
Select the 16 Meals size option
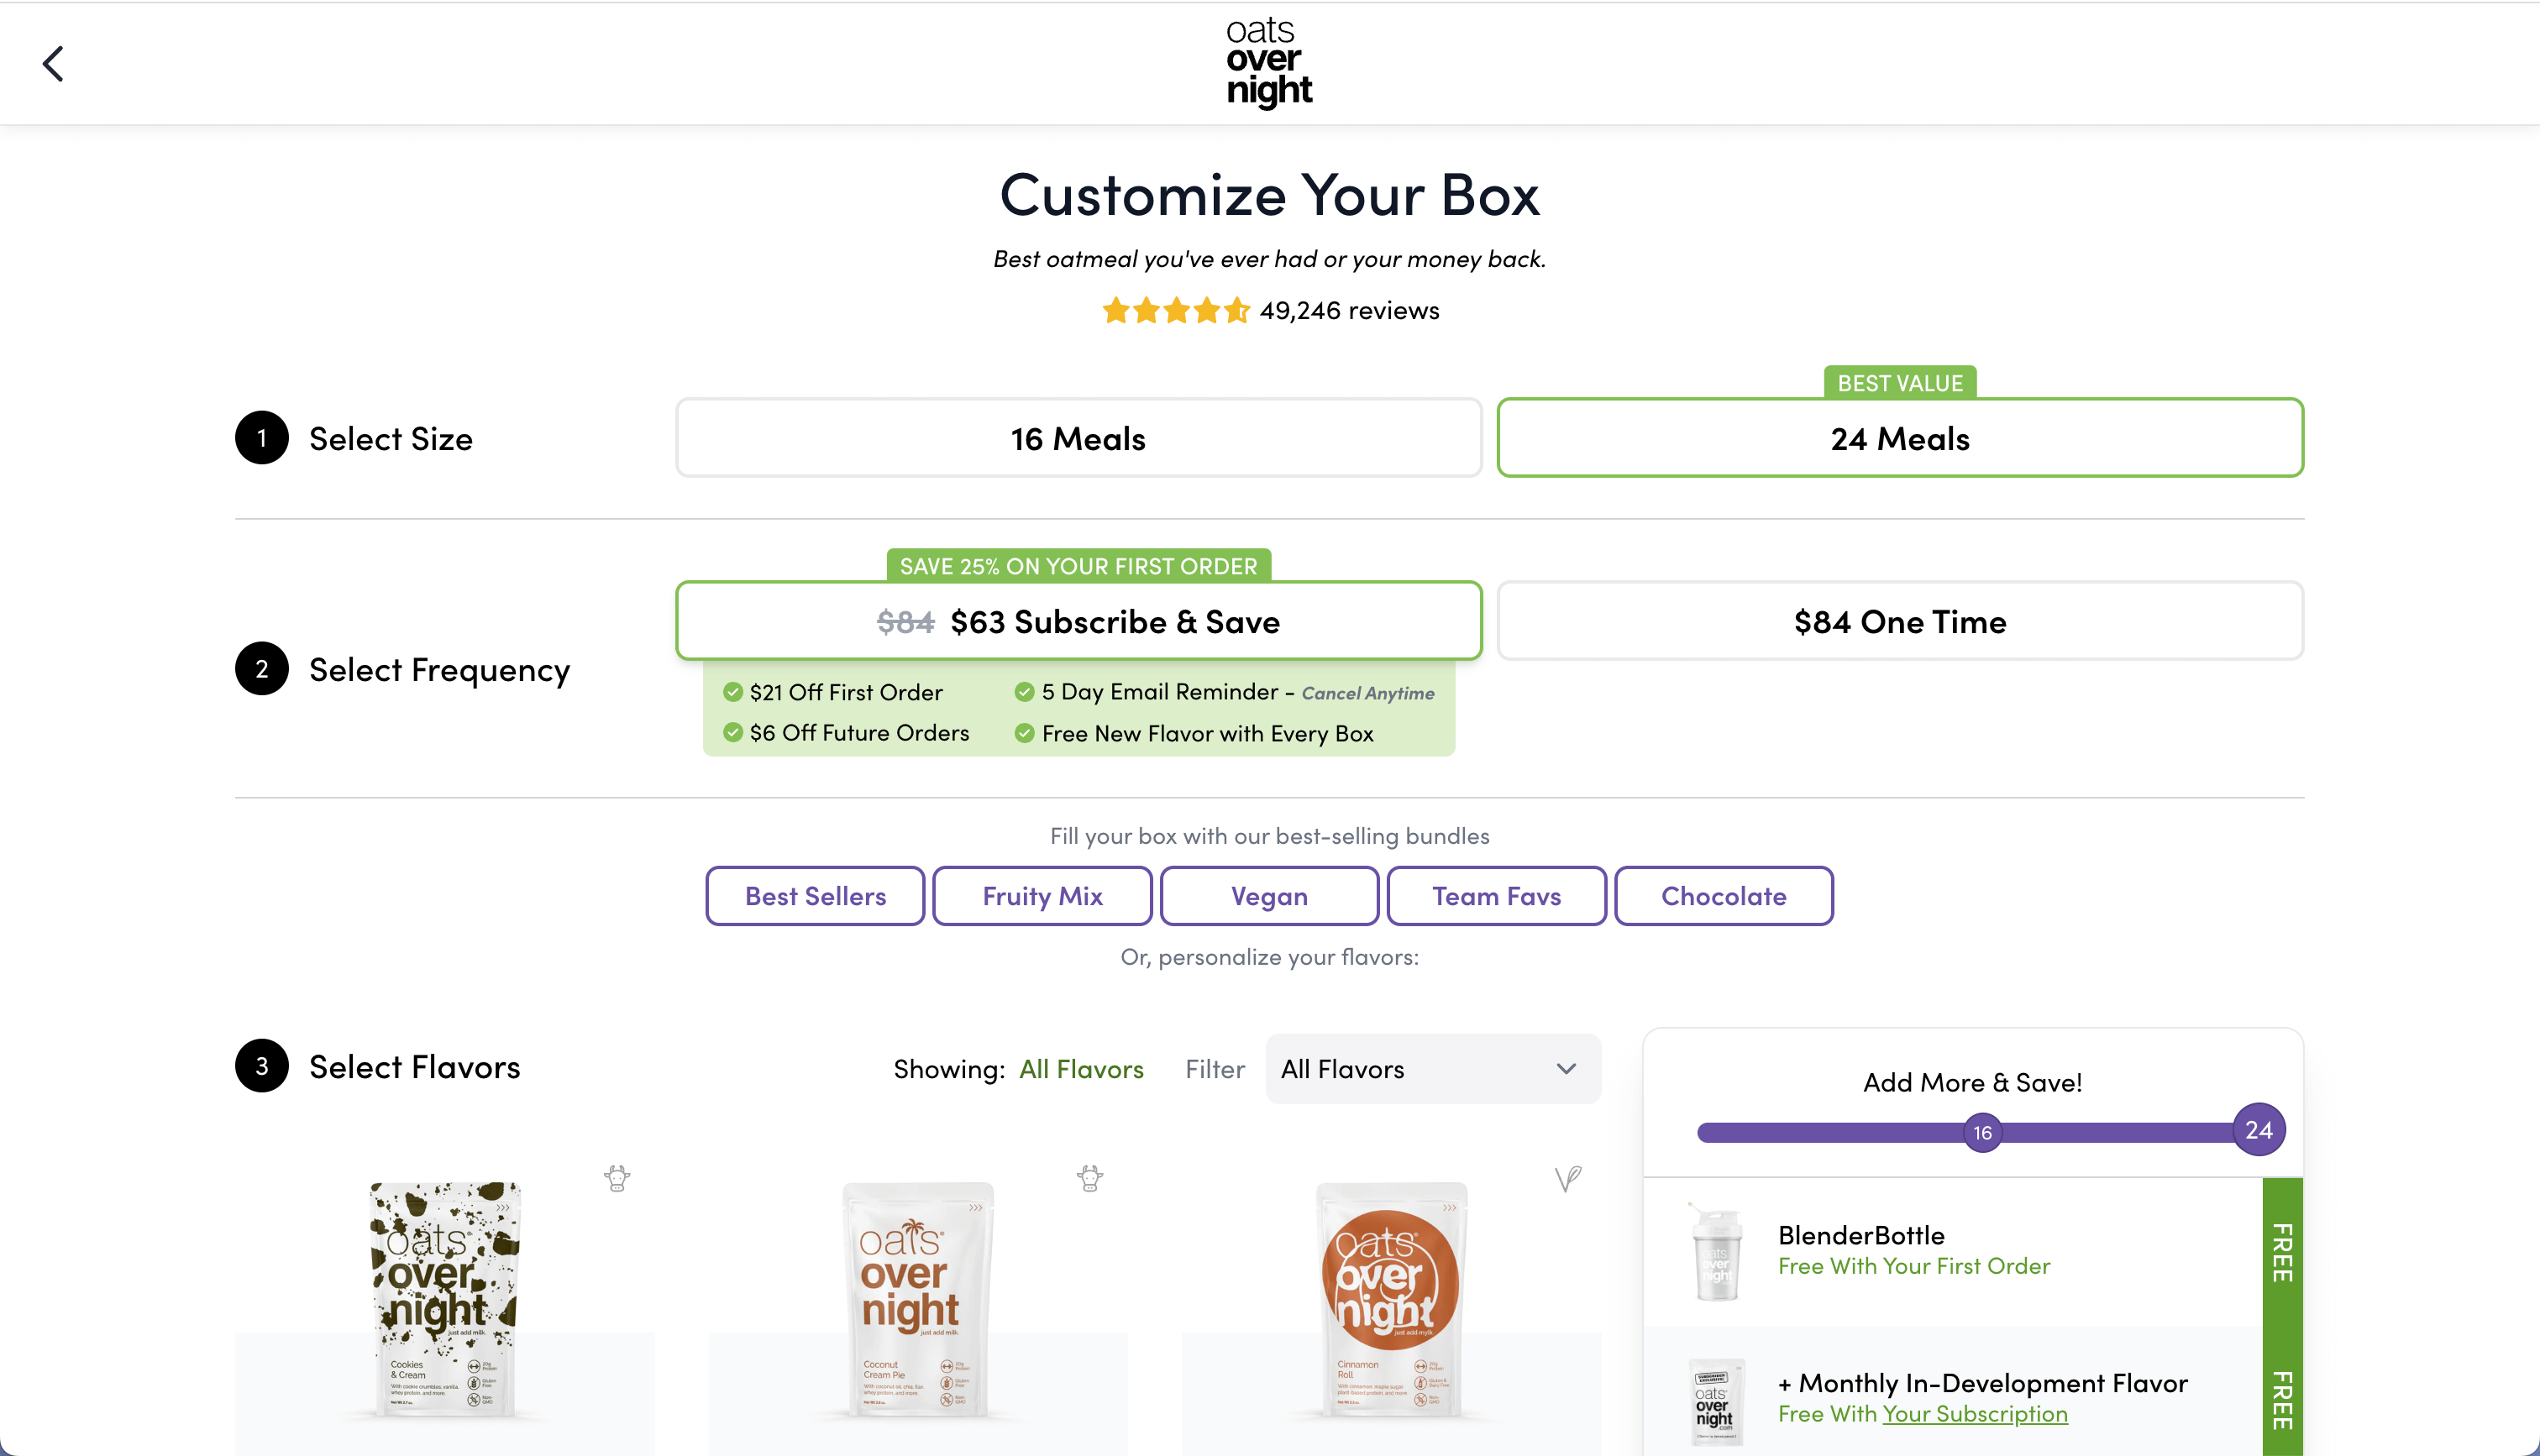pos(1078,438)
